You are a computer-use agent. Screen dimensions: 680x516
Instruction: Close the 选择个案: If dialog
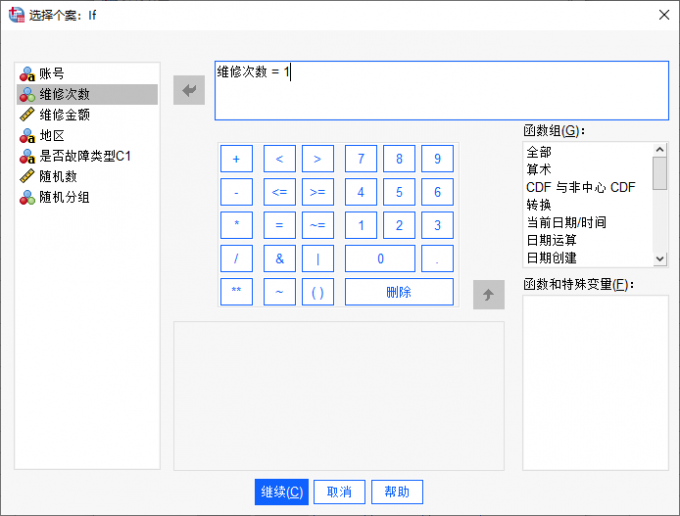[x=664, y=15]
